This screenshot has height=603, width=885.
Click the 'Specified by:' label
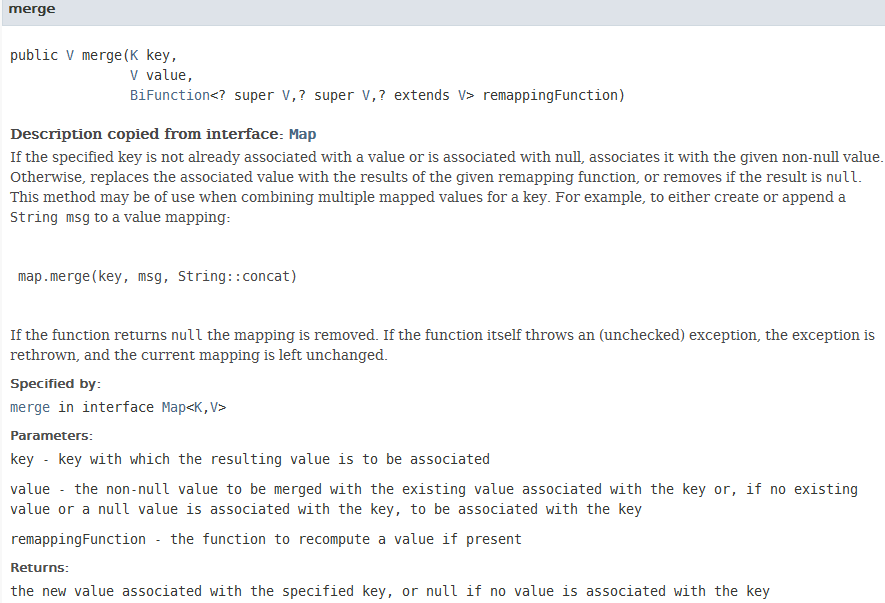pos(55,384)
